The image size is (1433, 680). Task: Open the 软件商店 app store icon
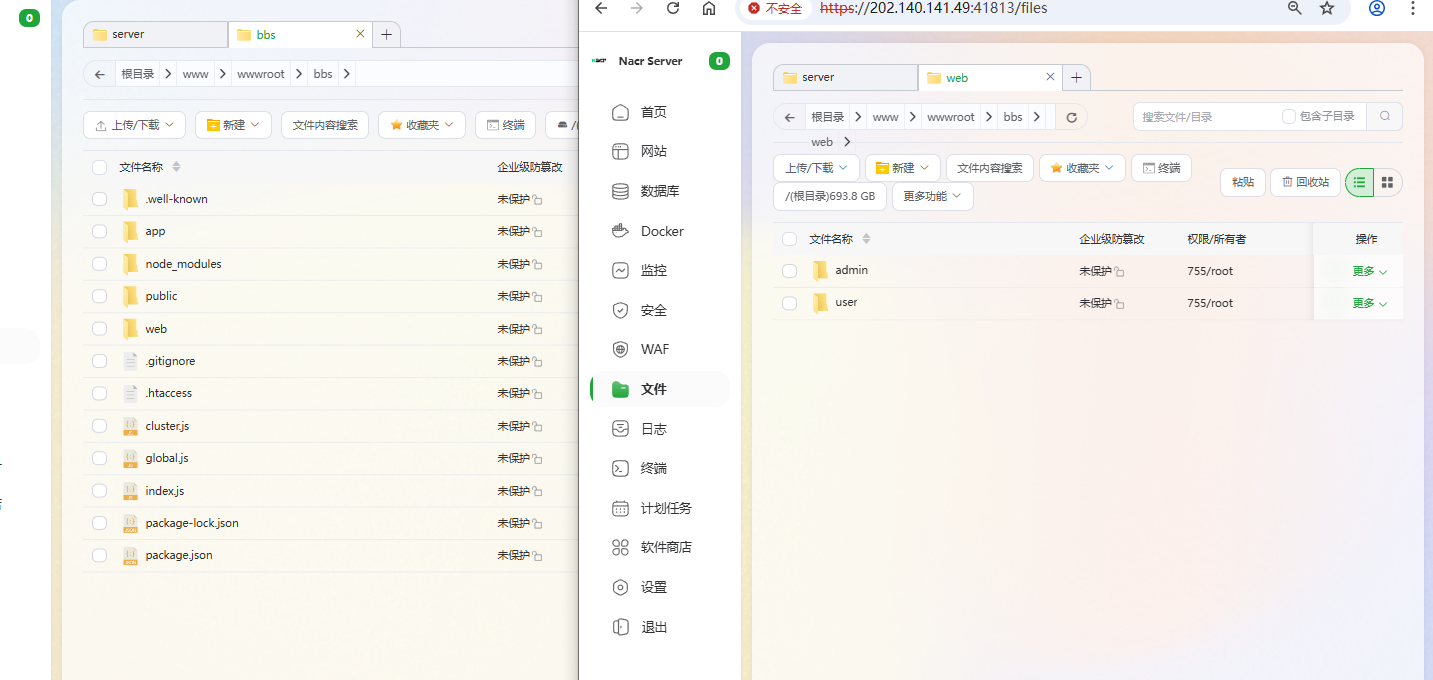(x=620, y=547)
